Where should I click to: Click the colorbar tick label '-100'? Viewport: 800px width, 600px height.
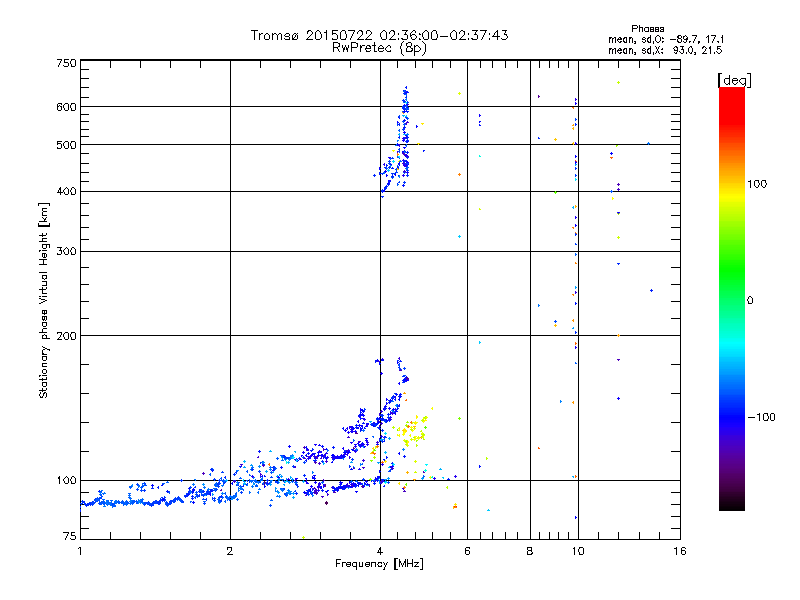point(761,417)
